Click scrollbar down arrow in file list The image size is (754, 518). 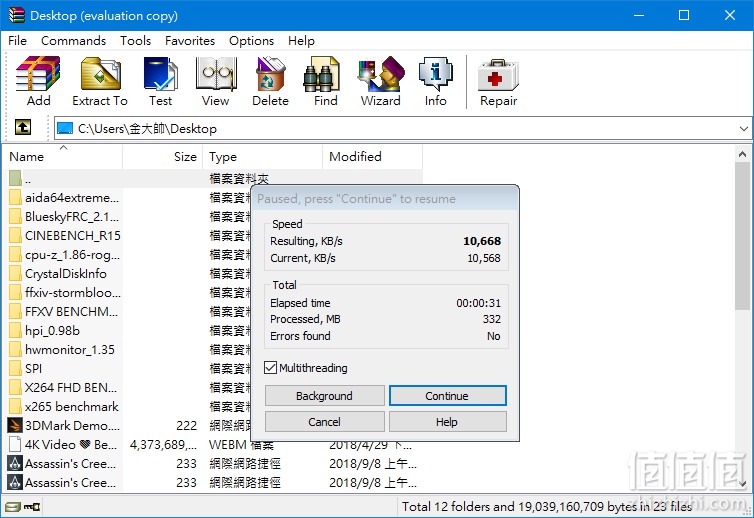742,483
